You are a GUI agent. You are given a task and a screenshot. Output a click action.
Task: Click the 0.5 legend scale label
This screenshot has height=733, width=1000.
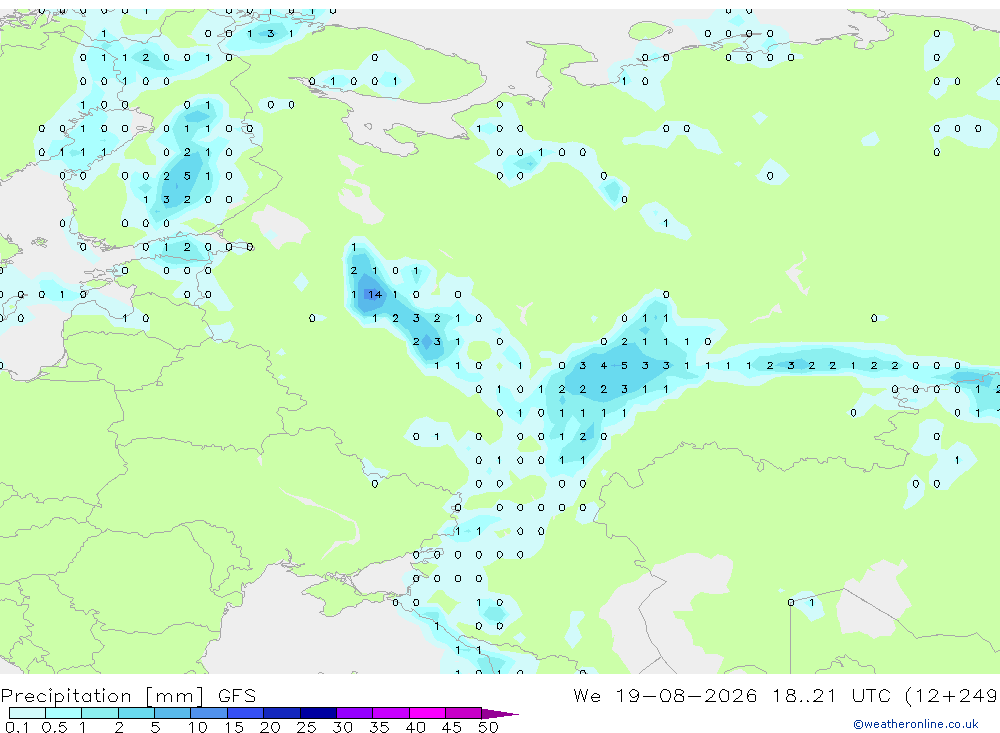coord(54,727)
